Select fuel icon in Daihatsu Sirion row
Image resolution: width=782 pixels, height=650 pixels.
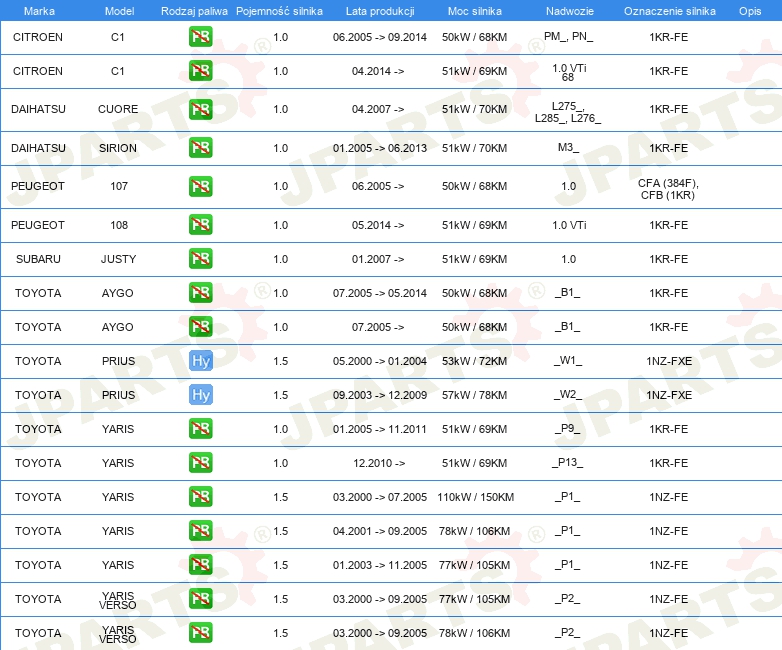[x=200, y=148]
